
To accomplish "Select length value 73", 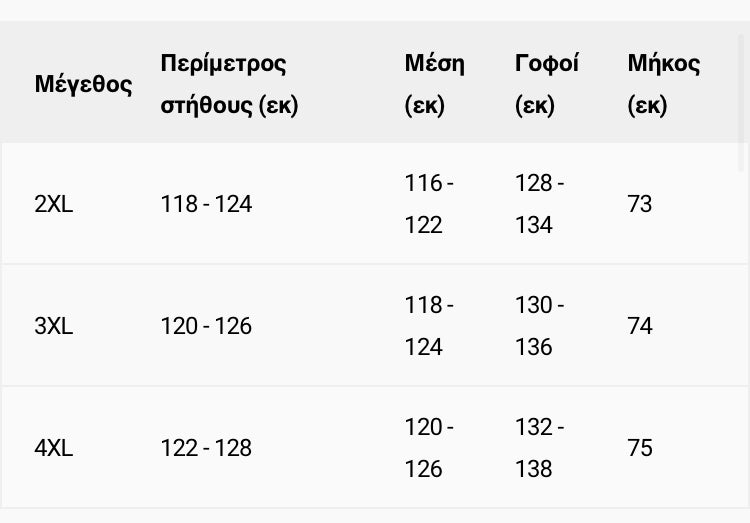I will [640, 204].
